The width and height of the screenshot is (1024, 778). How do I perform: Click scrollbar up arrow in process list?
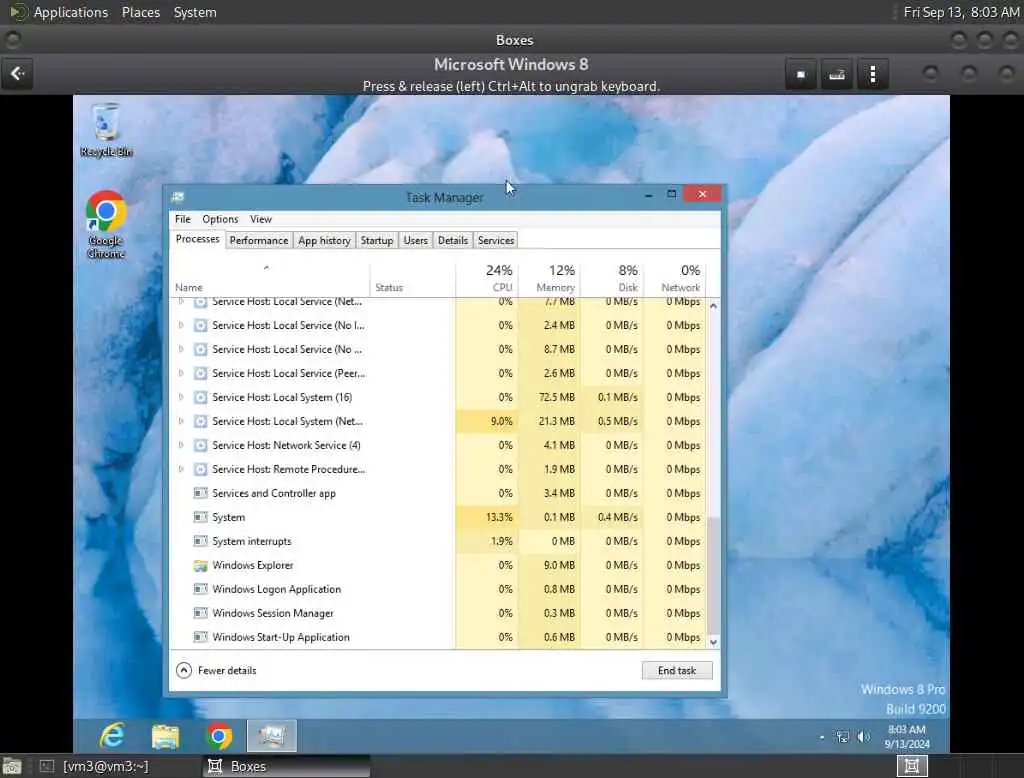point(713,306)
